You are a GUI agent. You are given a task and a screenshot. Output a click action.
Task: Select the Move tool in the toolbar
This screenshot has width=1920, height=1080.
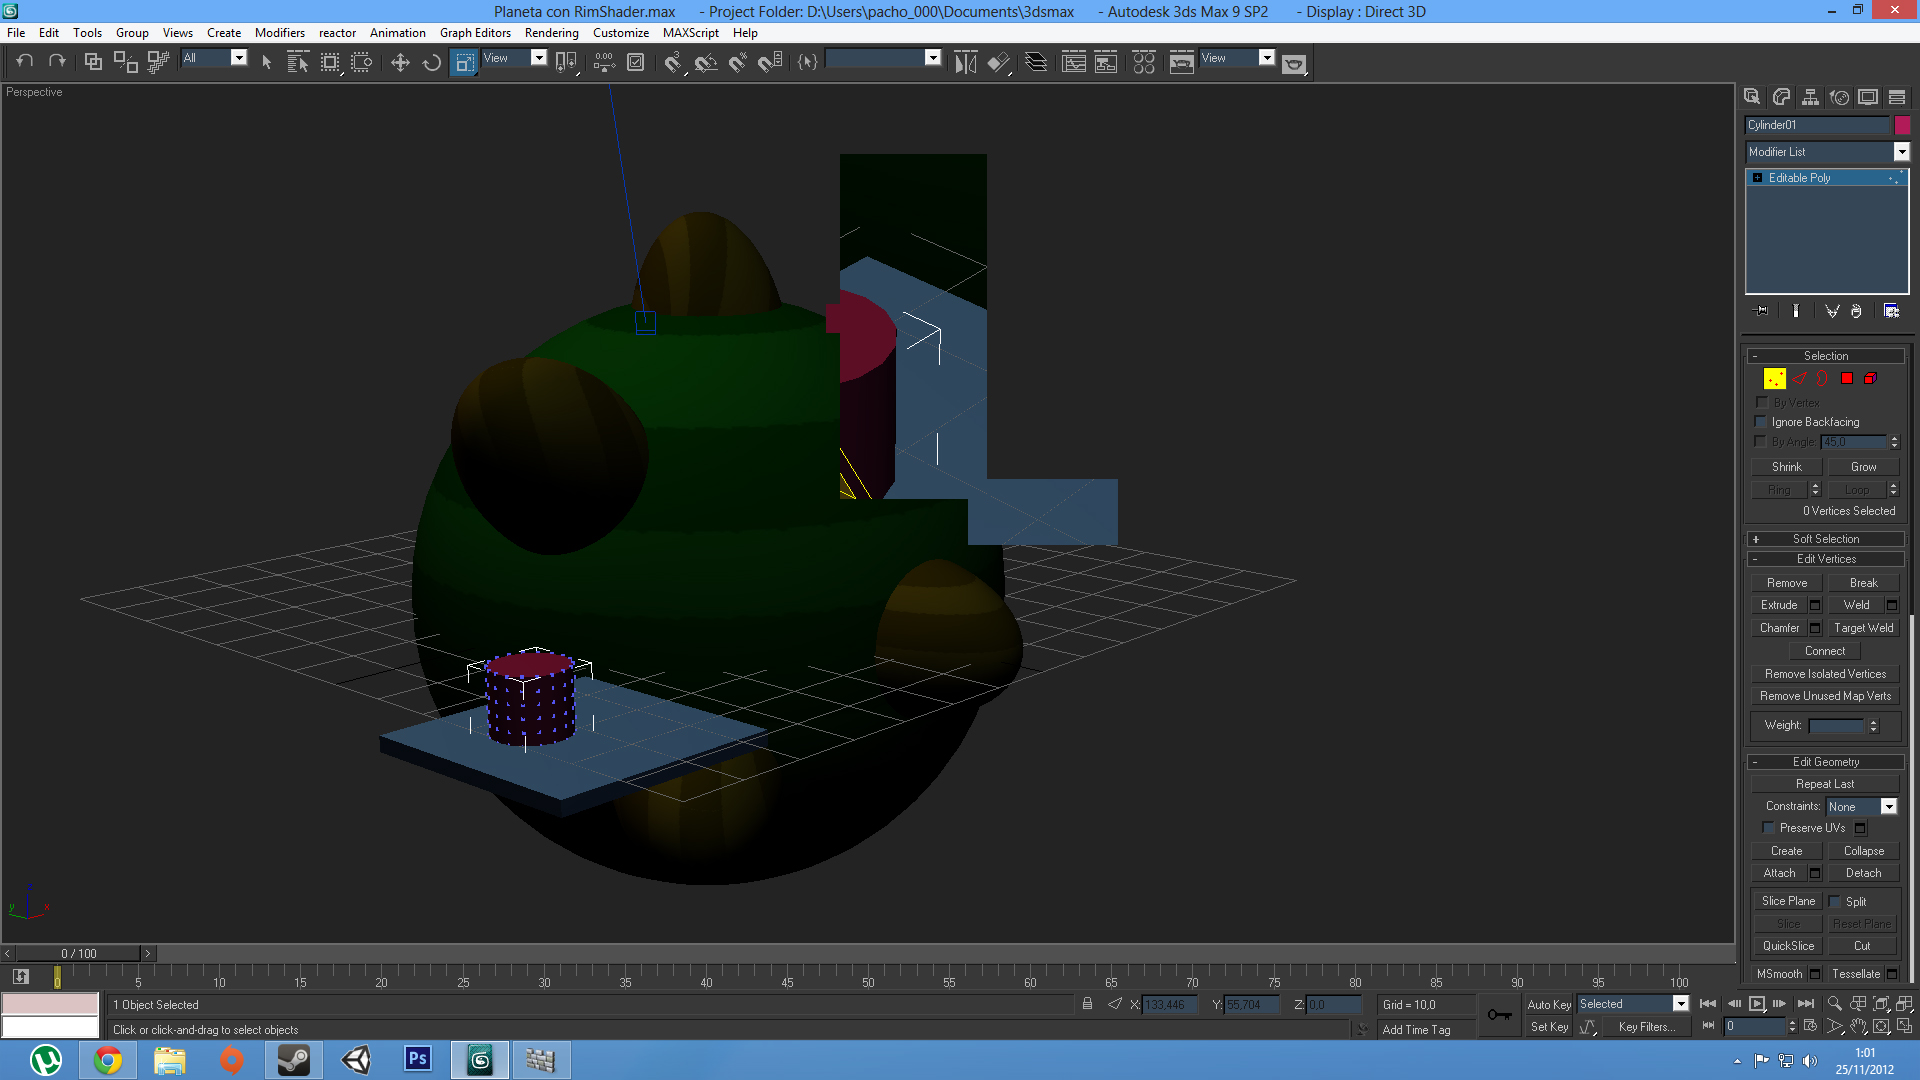pyautogui.click(x=400, y=62)
